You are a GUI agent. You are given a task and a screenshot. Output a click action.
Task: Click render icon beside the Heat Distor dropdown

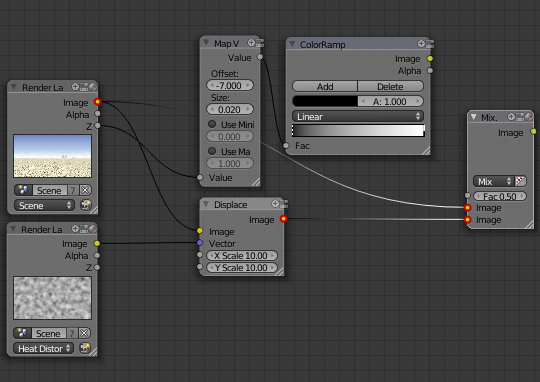tap(85, 348)
